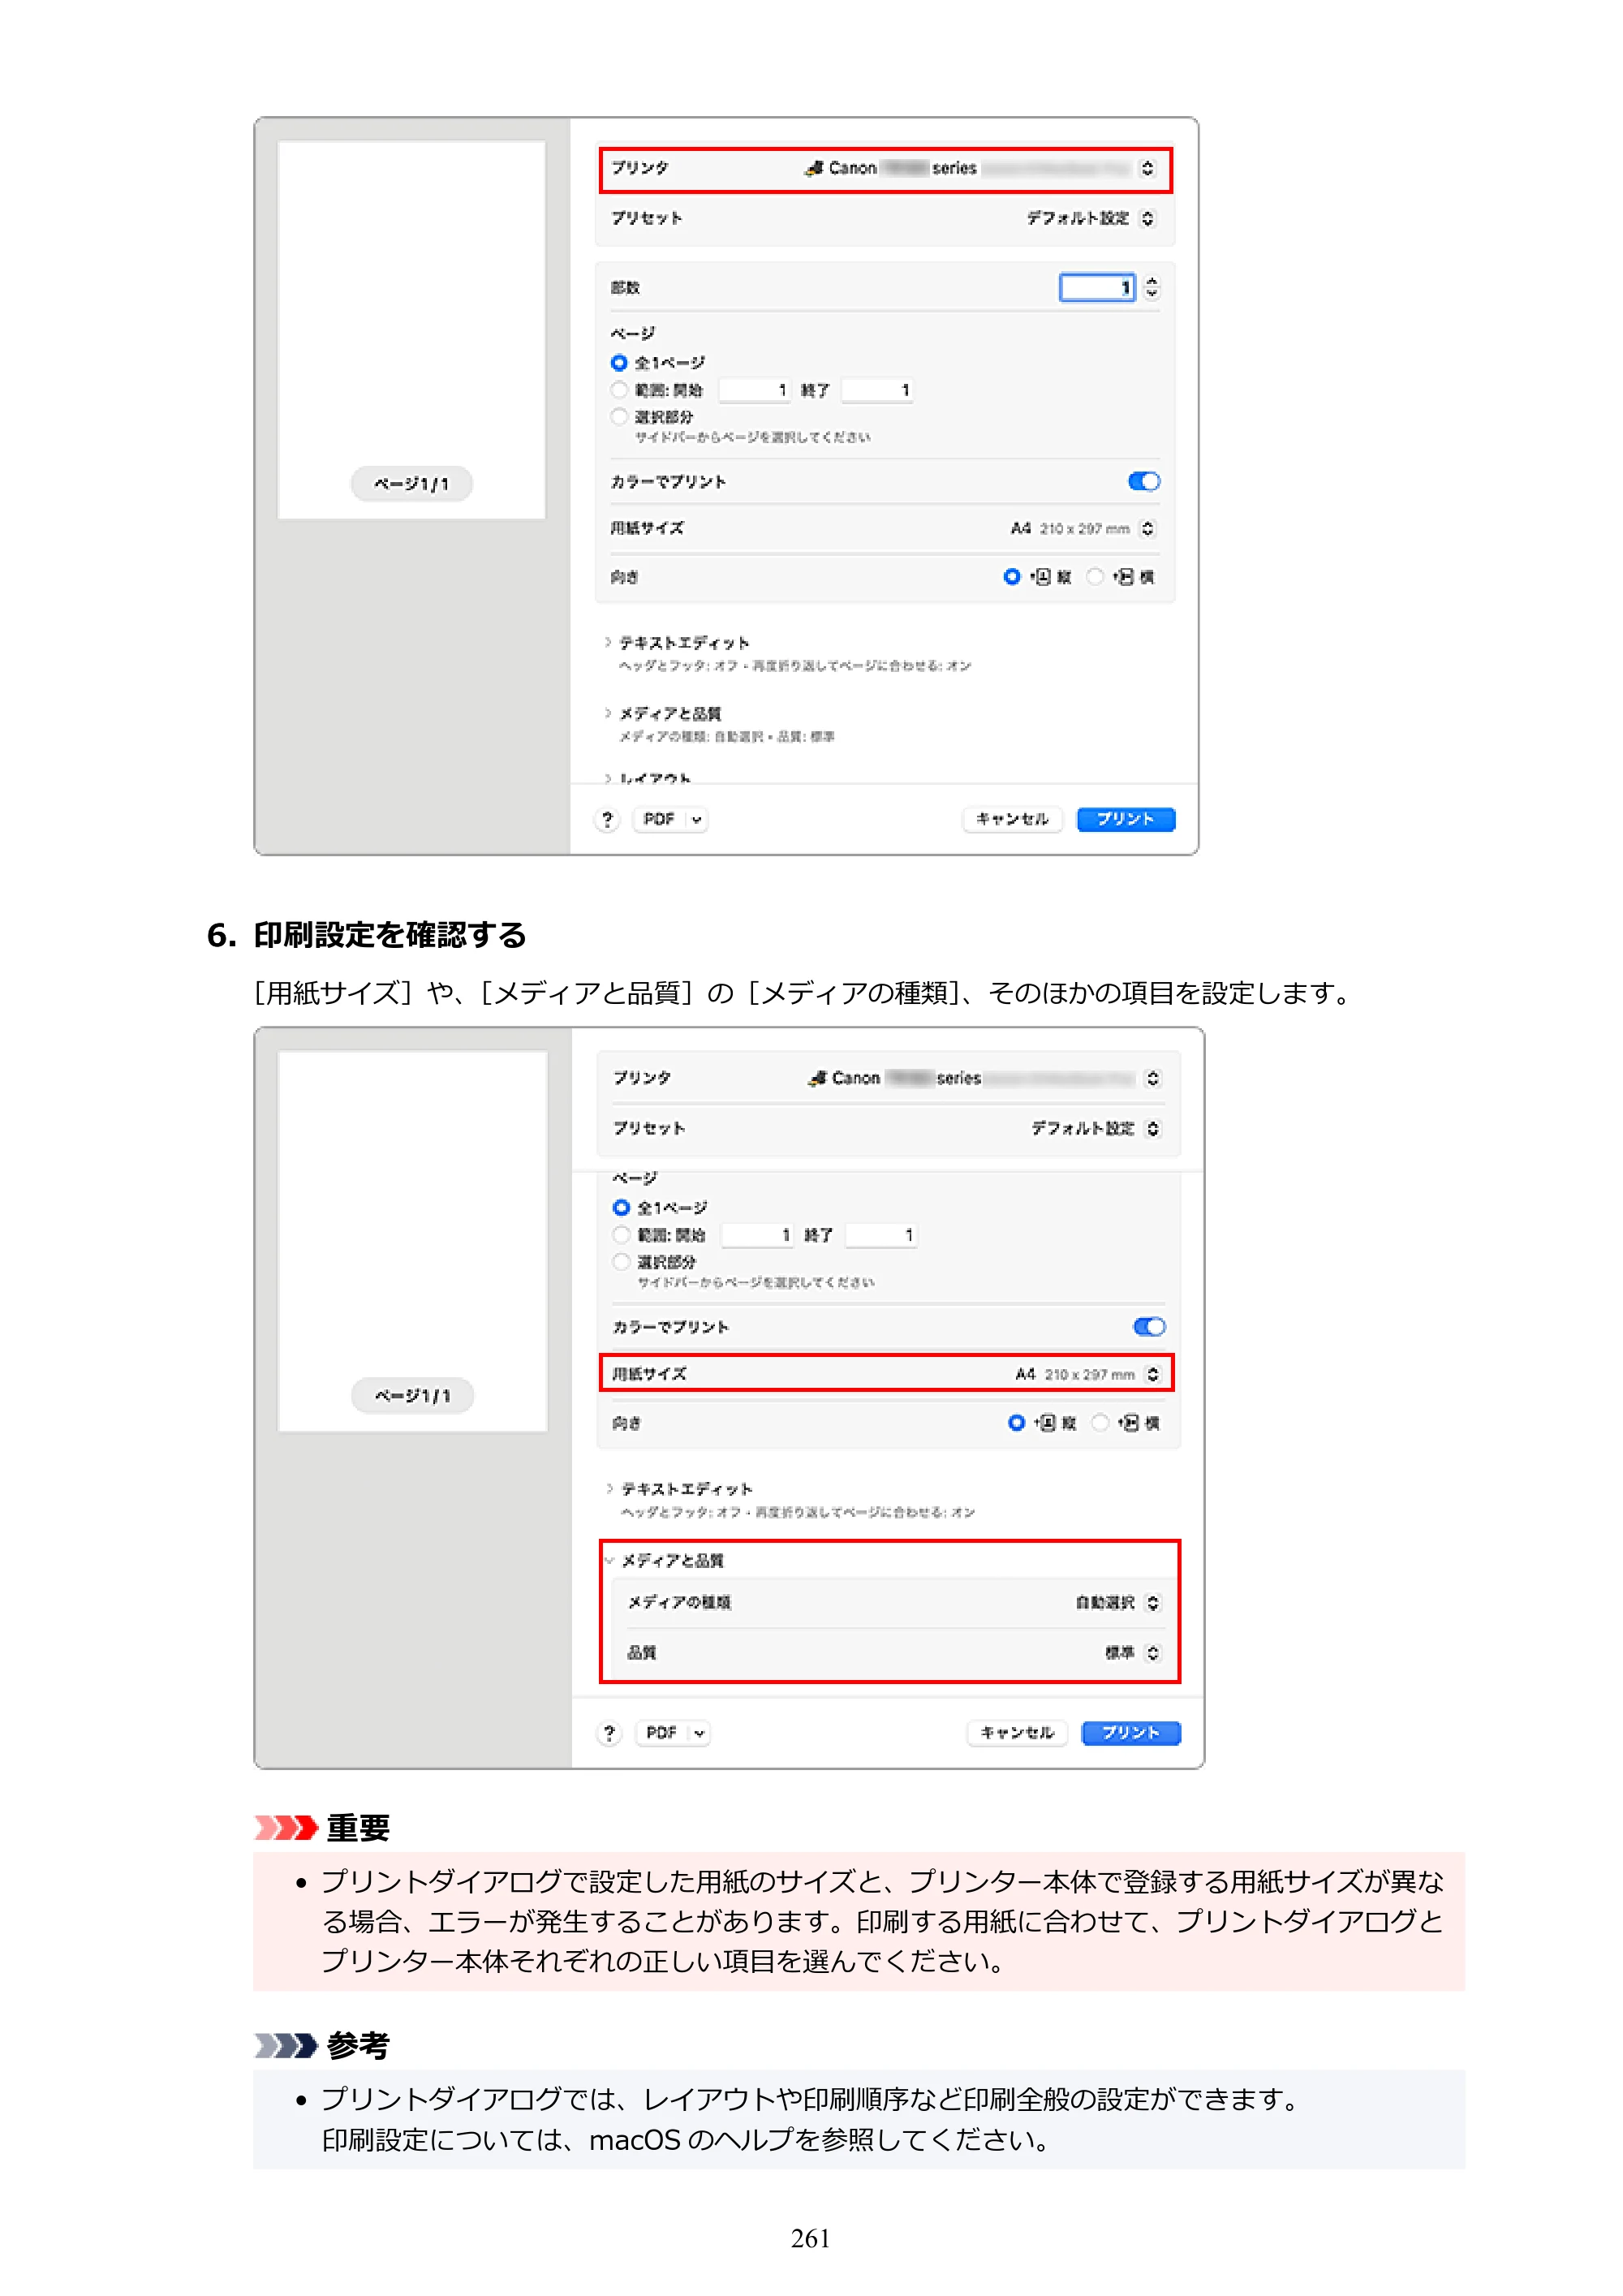Click the cancel button in the lower dialog
1623x2296 pixels.
(x=1017, y=1734)
